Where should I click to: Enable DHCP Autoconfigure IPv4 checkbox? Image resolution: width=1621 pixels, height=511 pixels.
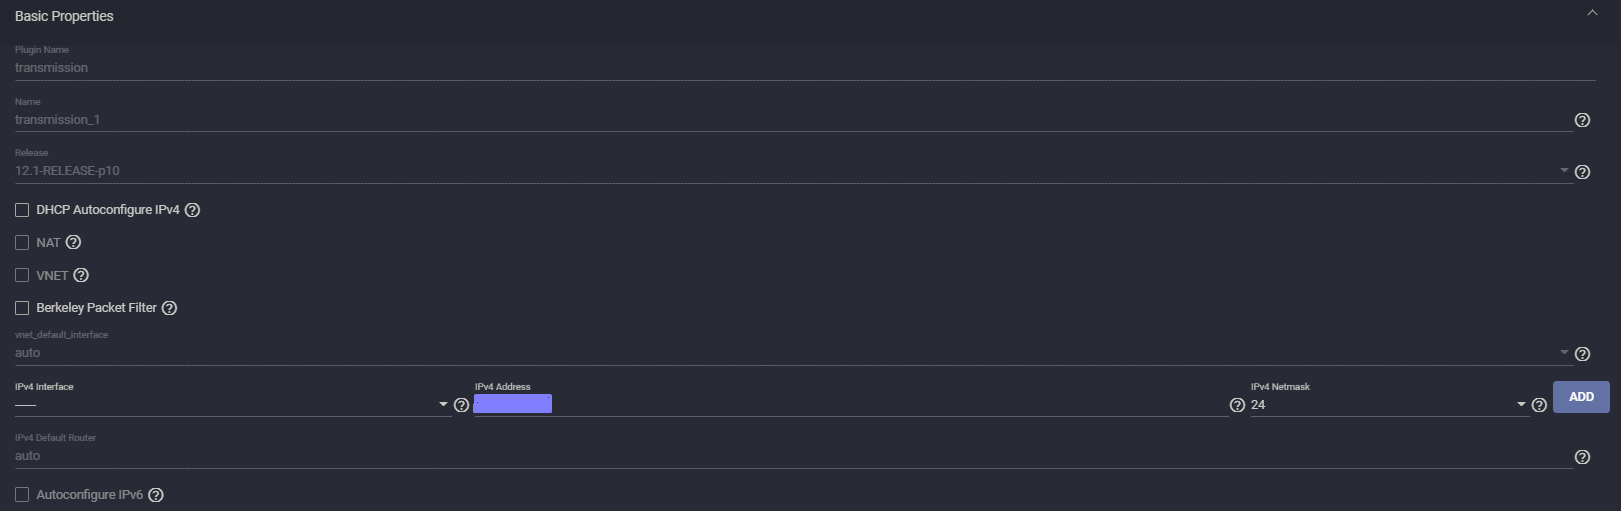click(22, 210)
